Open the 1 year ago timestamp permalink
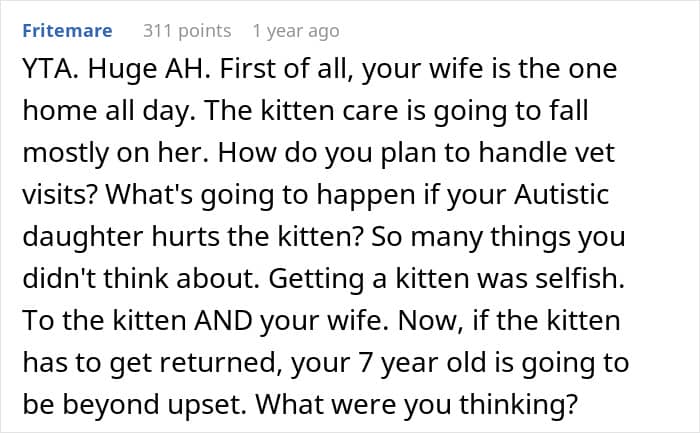 pos(296,31)
